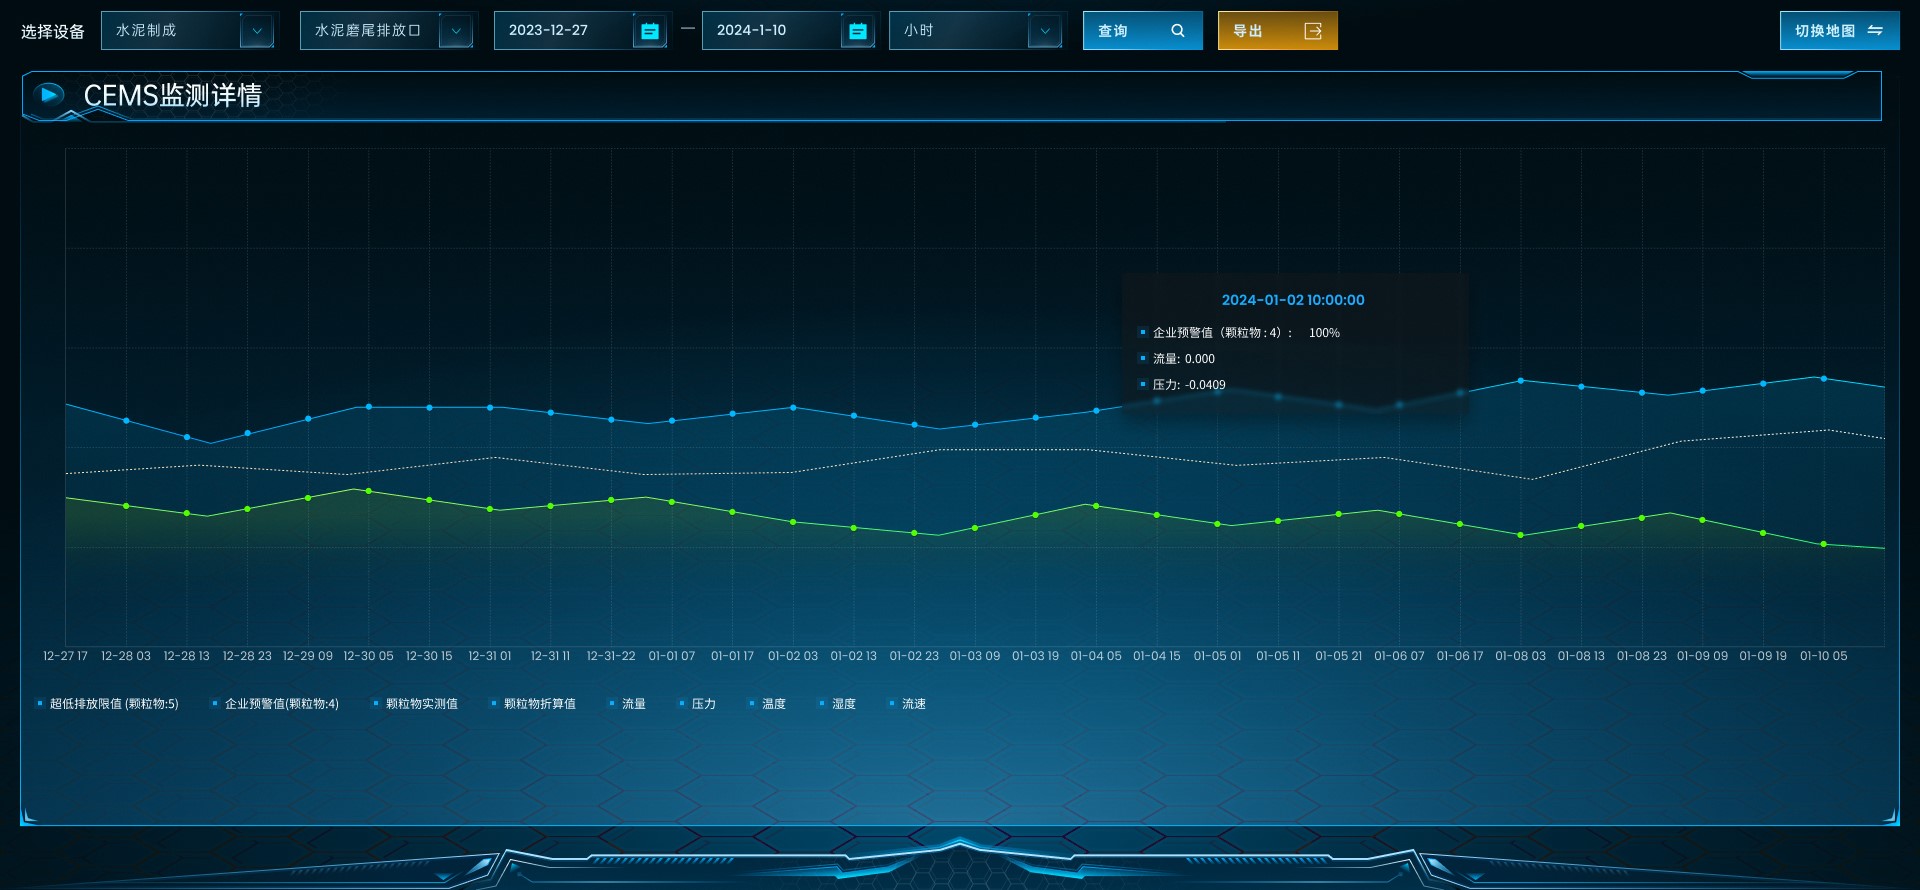Viewport: 1920px width, 890px height.
Task: Click the play icon beside CEMS监测详情
Action: pyautogui.click(x=48, y=95)
